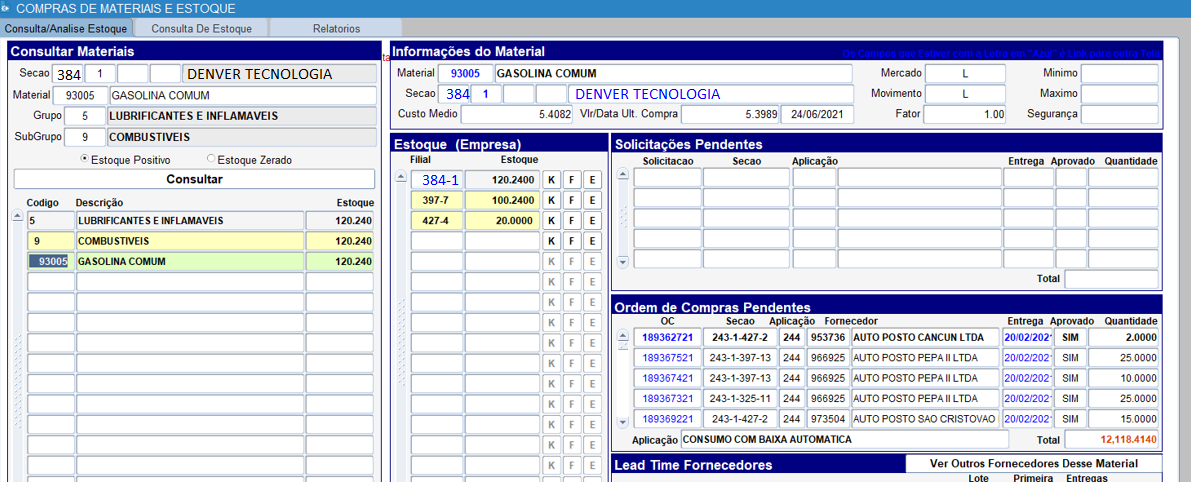Click the Fator field showing 1.00
Image resolution: width=1191 pixels, height=482 pixels.
pos(965,115)
